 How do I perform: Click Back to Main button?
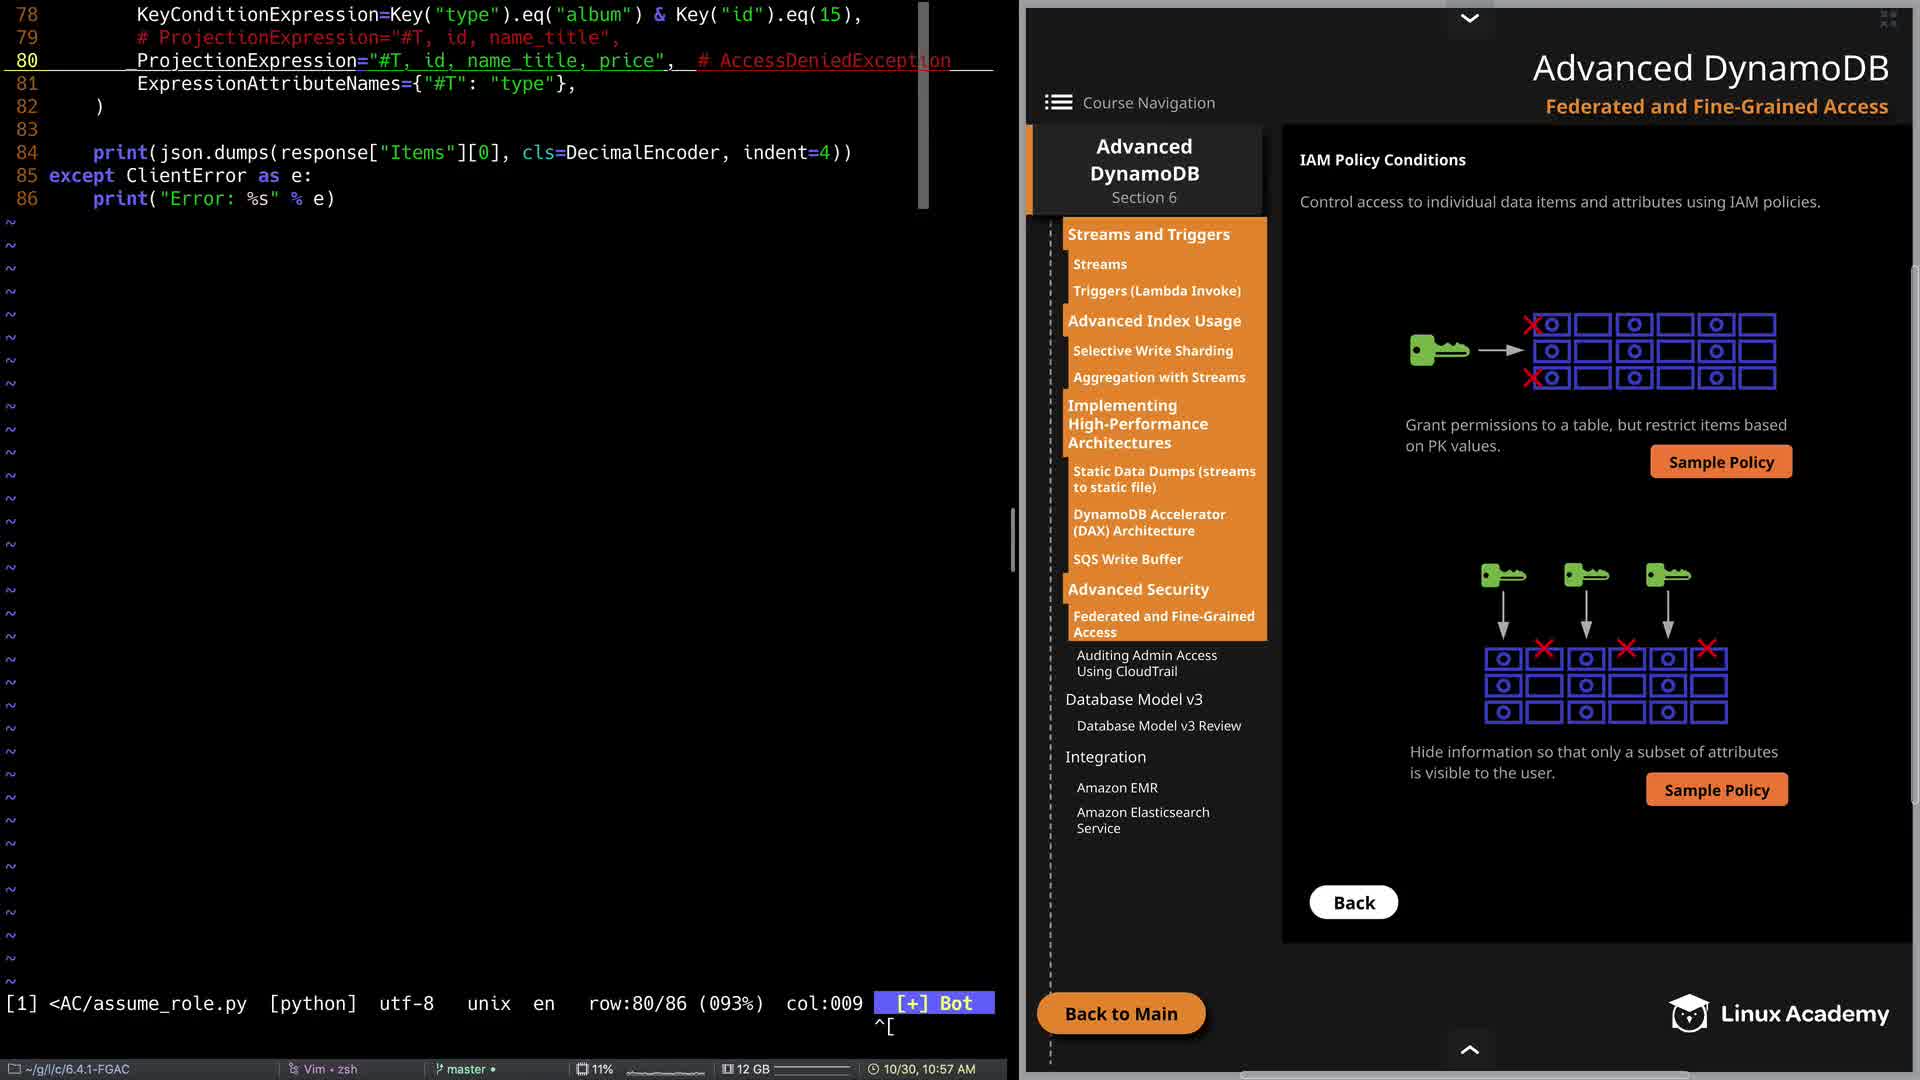pyautogui.click(x=1120, y=1014)
